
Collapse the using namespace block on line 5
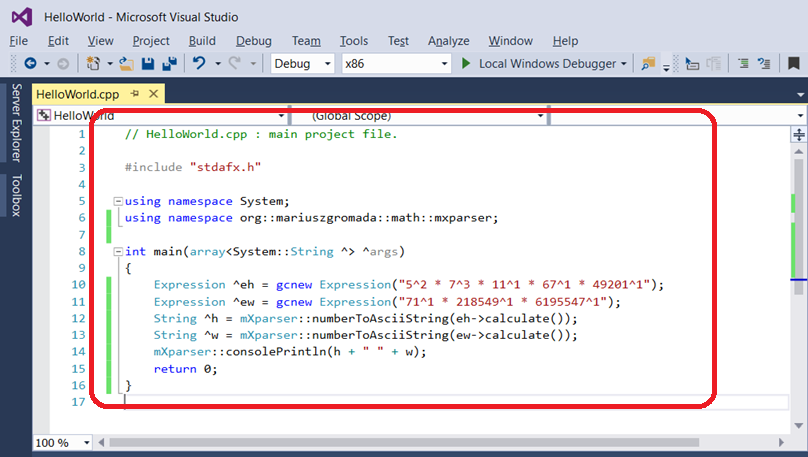118,201
